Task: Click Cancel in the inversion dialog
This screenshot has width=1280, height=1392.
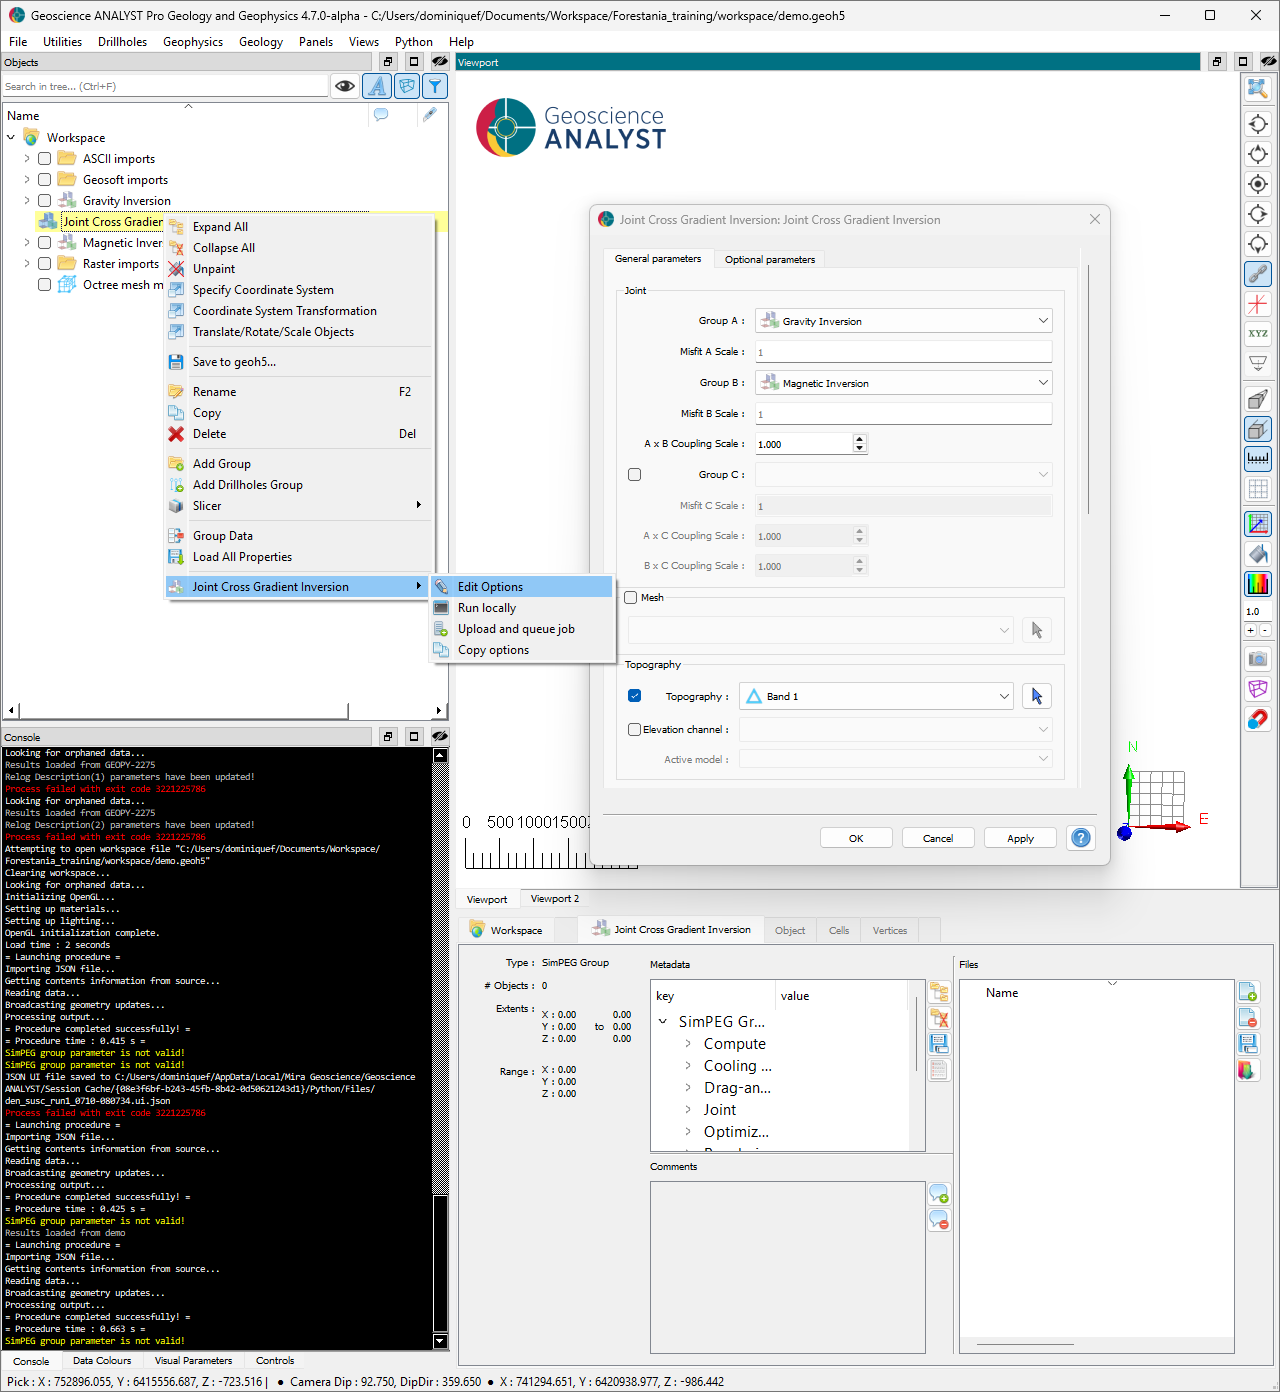Action: click(x=937, y=838)
